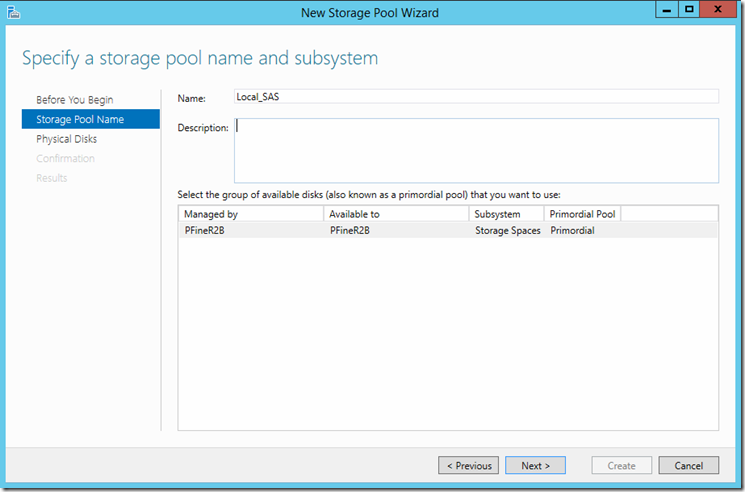Cancel the storage pool wizard
This screenshot has width=745, height=492.
[x=688, y=465]
